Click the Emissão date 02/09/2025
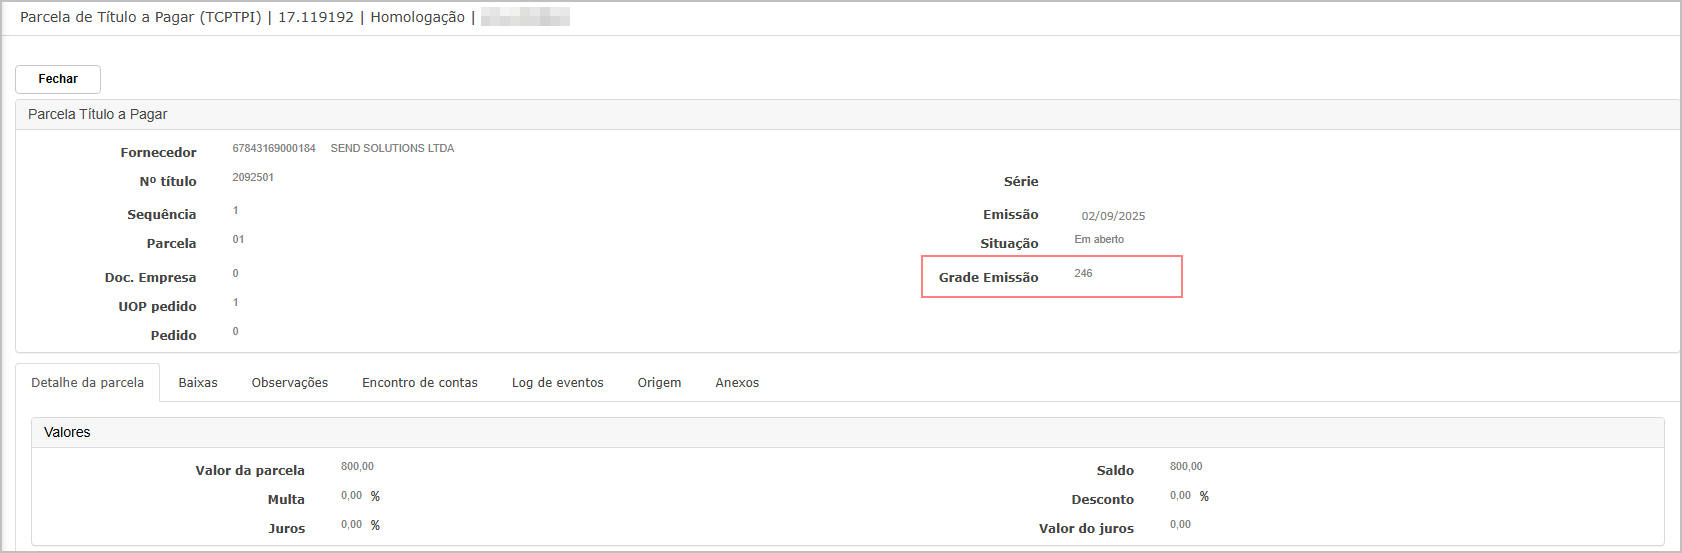 coord(1113,216)
